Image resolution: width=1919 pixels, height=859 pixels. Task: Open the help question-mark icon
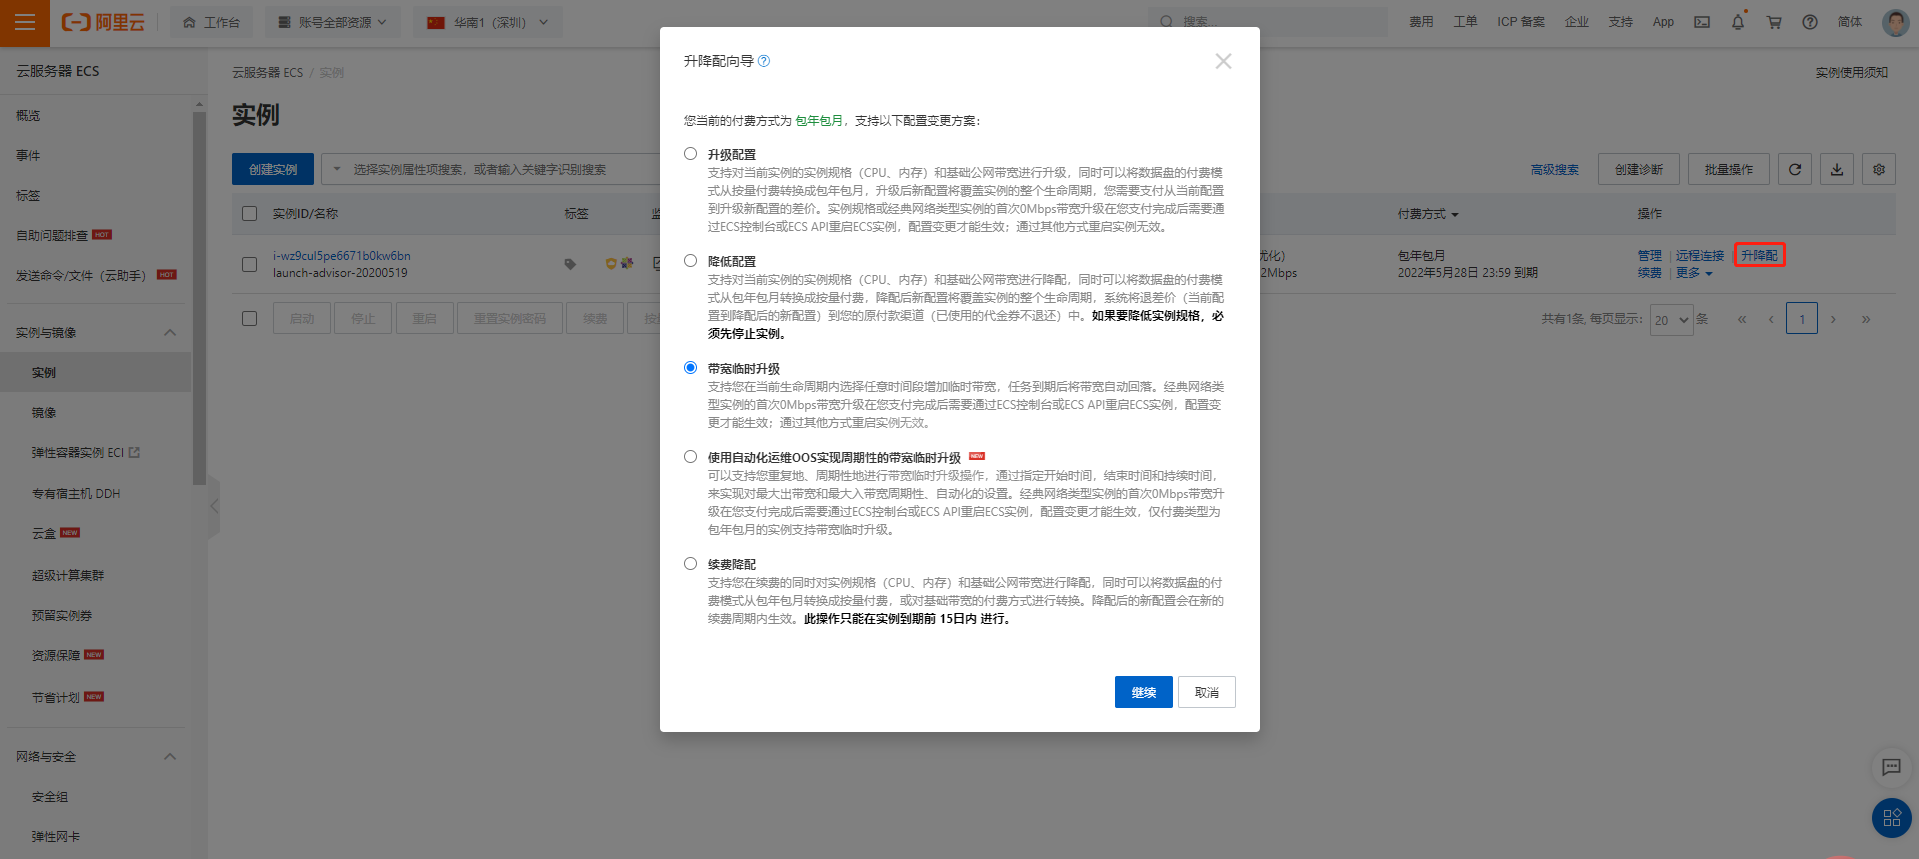[x=1810, y=22]
